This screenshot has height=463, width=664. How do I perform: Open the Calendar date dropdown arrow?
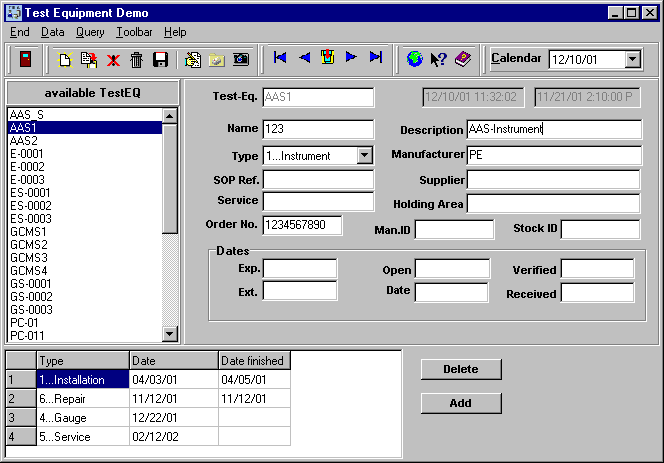(633, 59)
